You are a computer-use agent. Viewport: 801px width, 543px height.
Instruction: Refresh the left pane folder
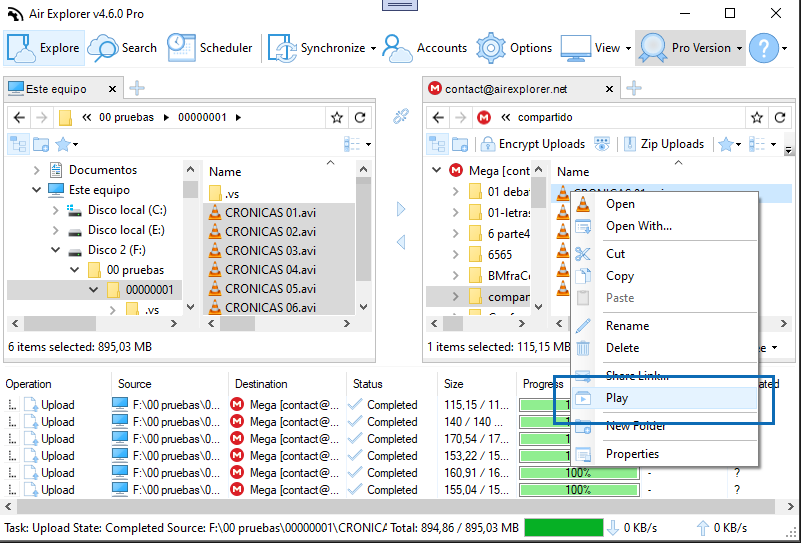pyautogui.click(x=360, y=118)
